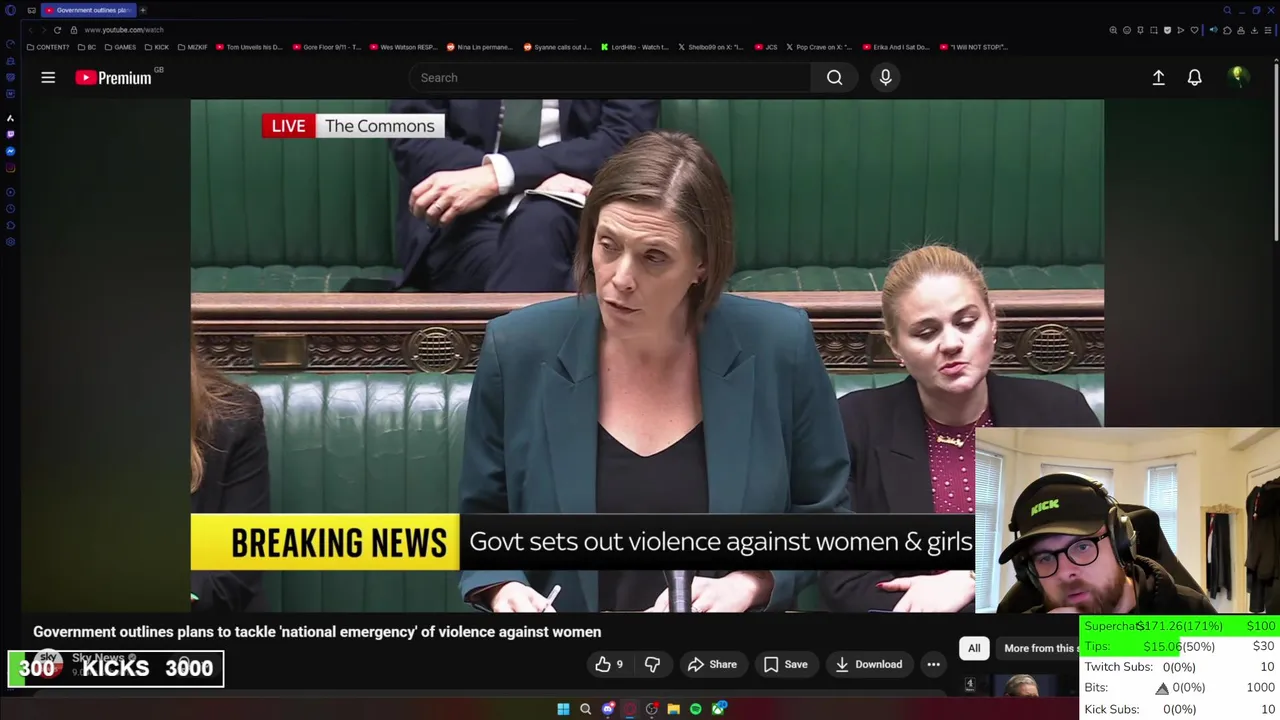Open 'Pop Crave on X' bookmark

[819, 47]
